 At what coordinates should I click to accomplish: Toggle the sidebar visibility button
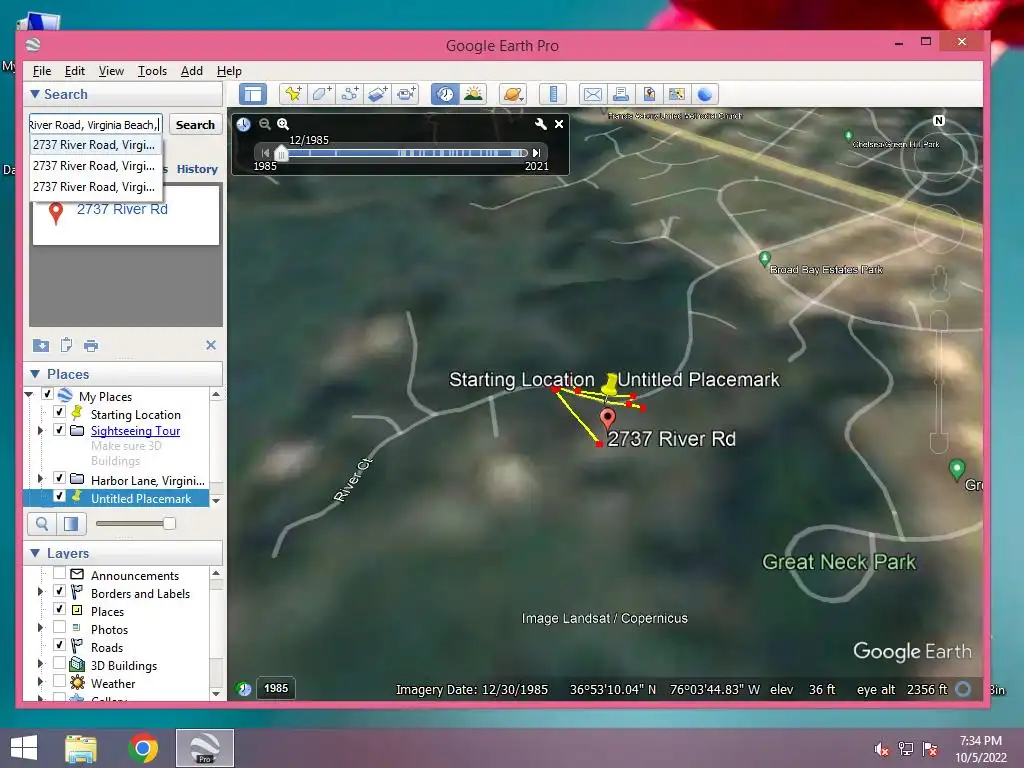click(x=253, y=94)
